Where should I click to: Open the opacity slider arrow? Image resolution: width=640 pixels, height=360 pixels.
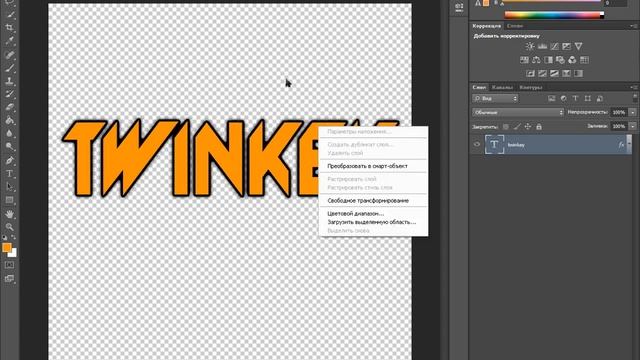click(633, 112)
